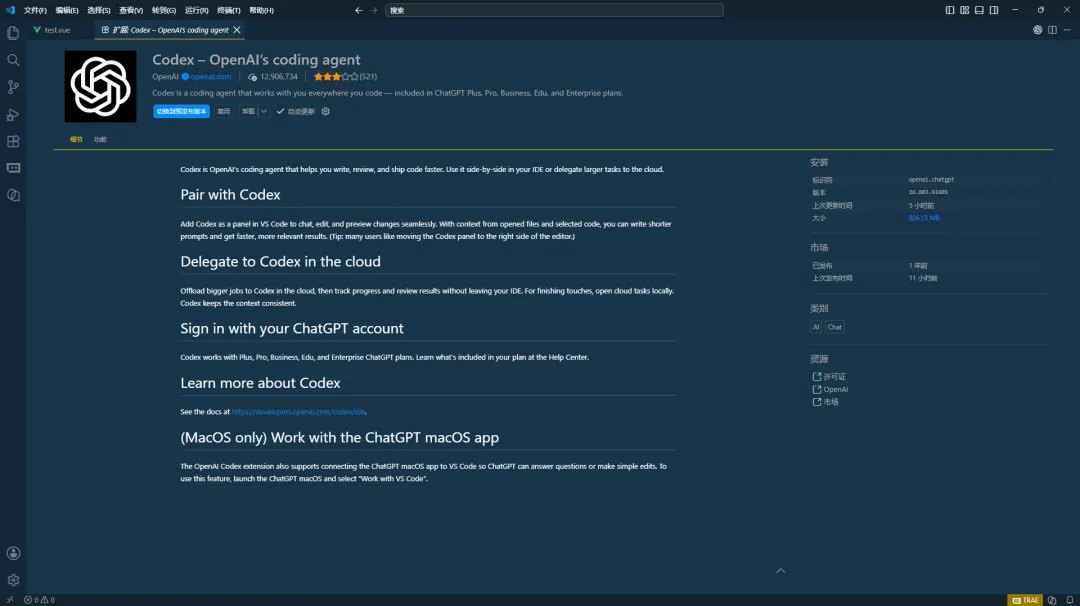Click the blue switch to pre-release version button
This screenshot has height=606, width=1080.
pos(181,111)
